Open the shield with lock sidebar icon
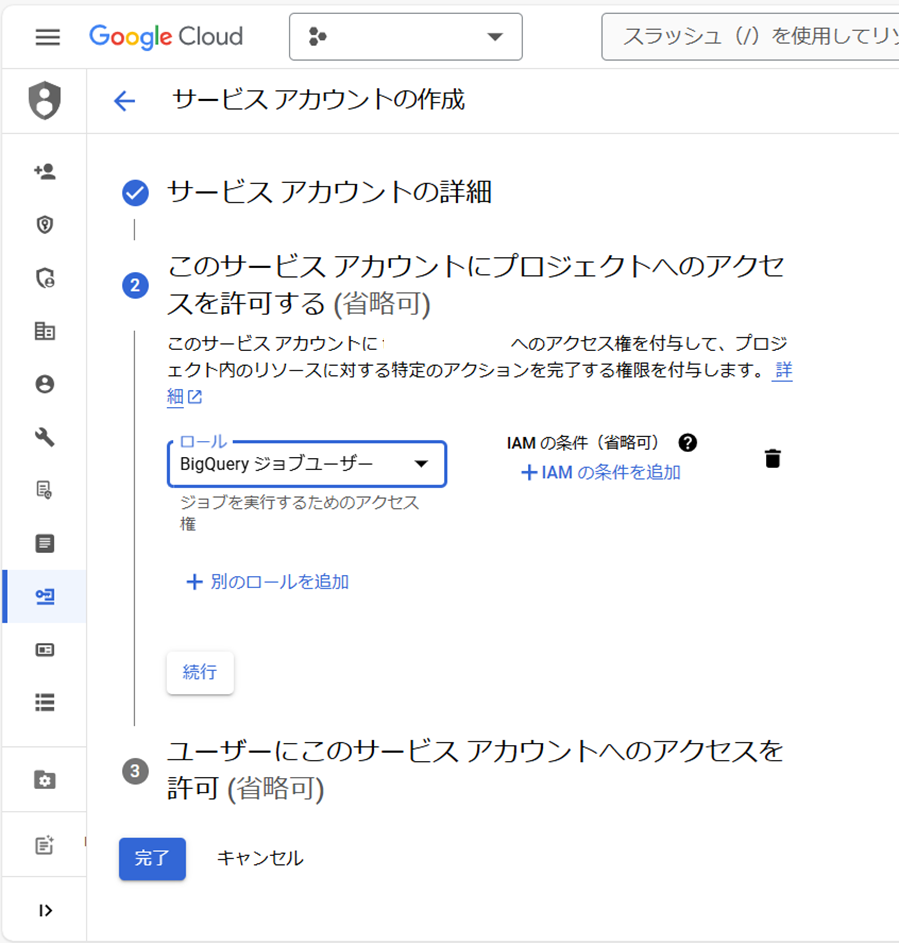Screen dimensions: 899x943 44,278
